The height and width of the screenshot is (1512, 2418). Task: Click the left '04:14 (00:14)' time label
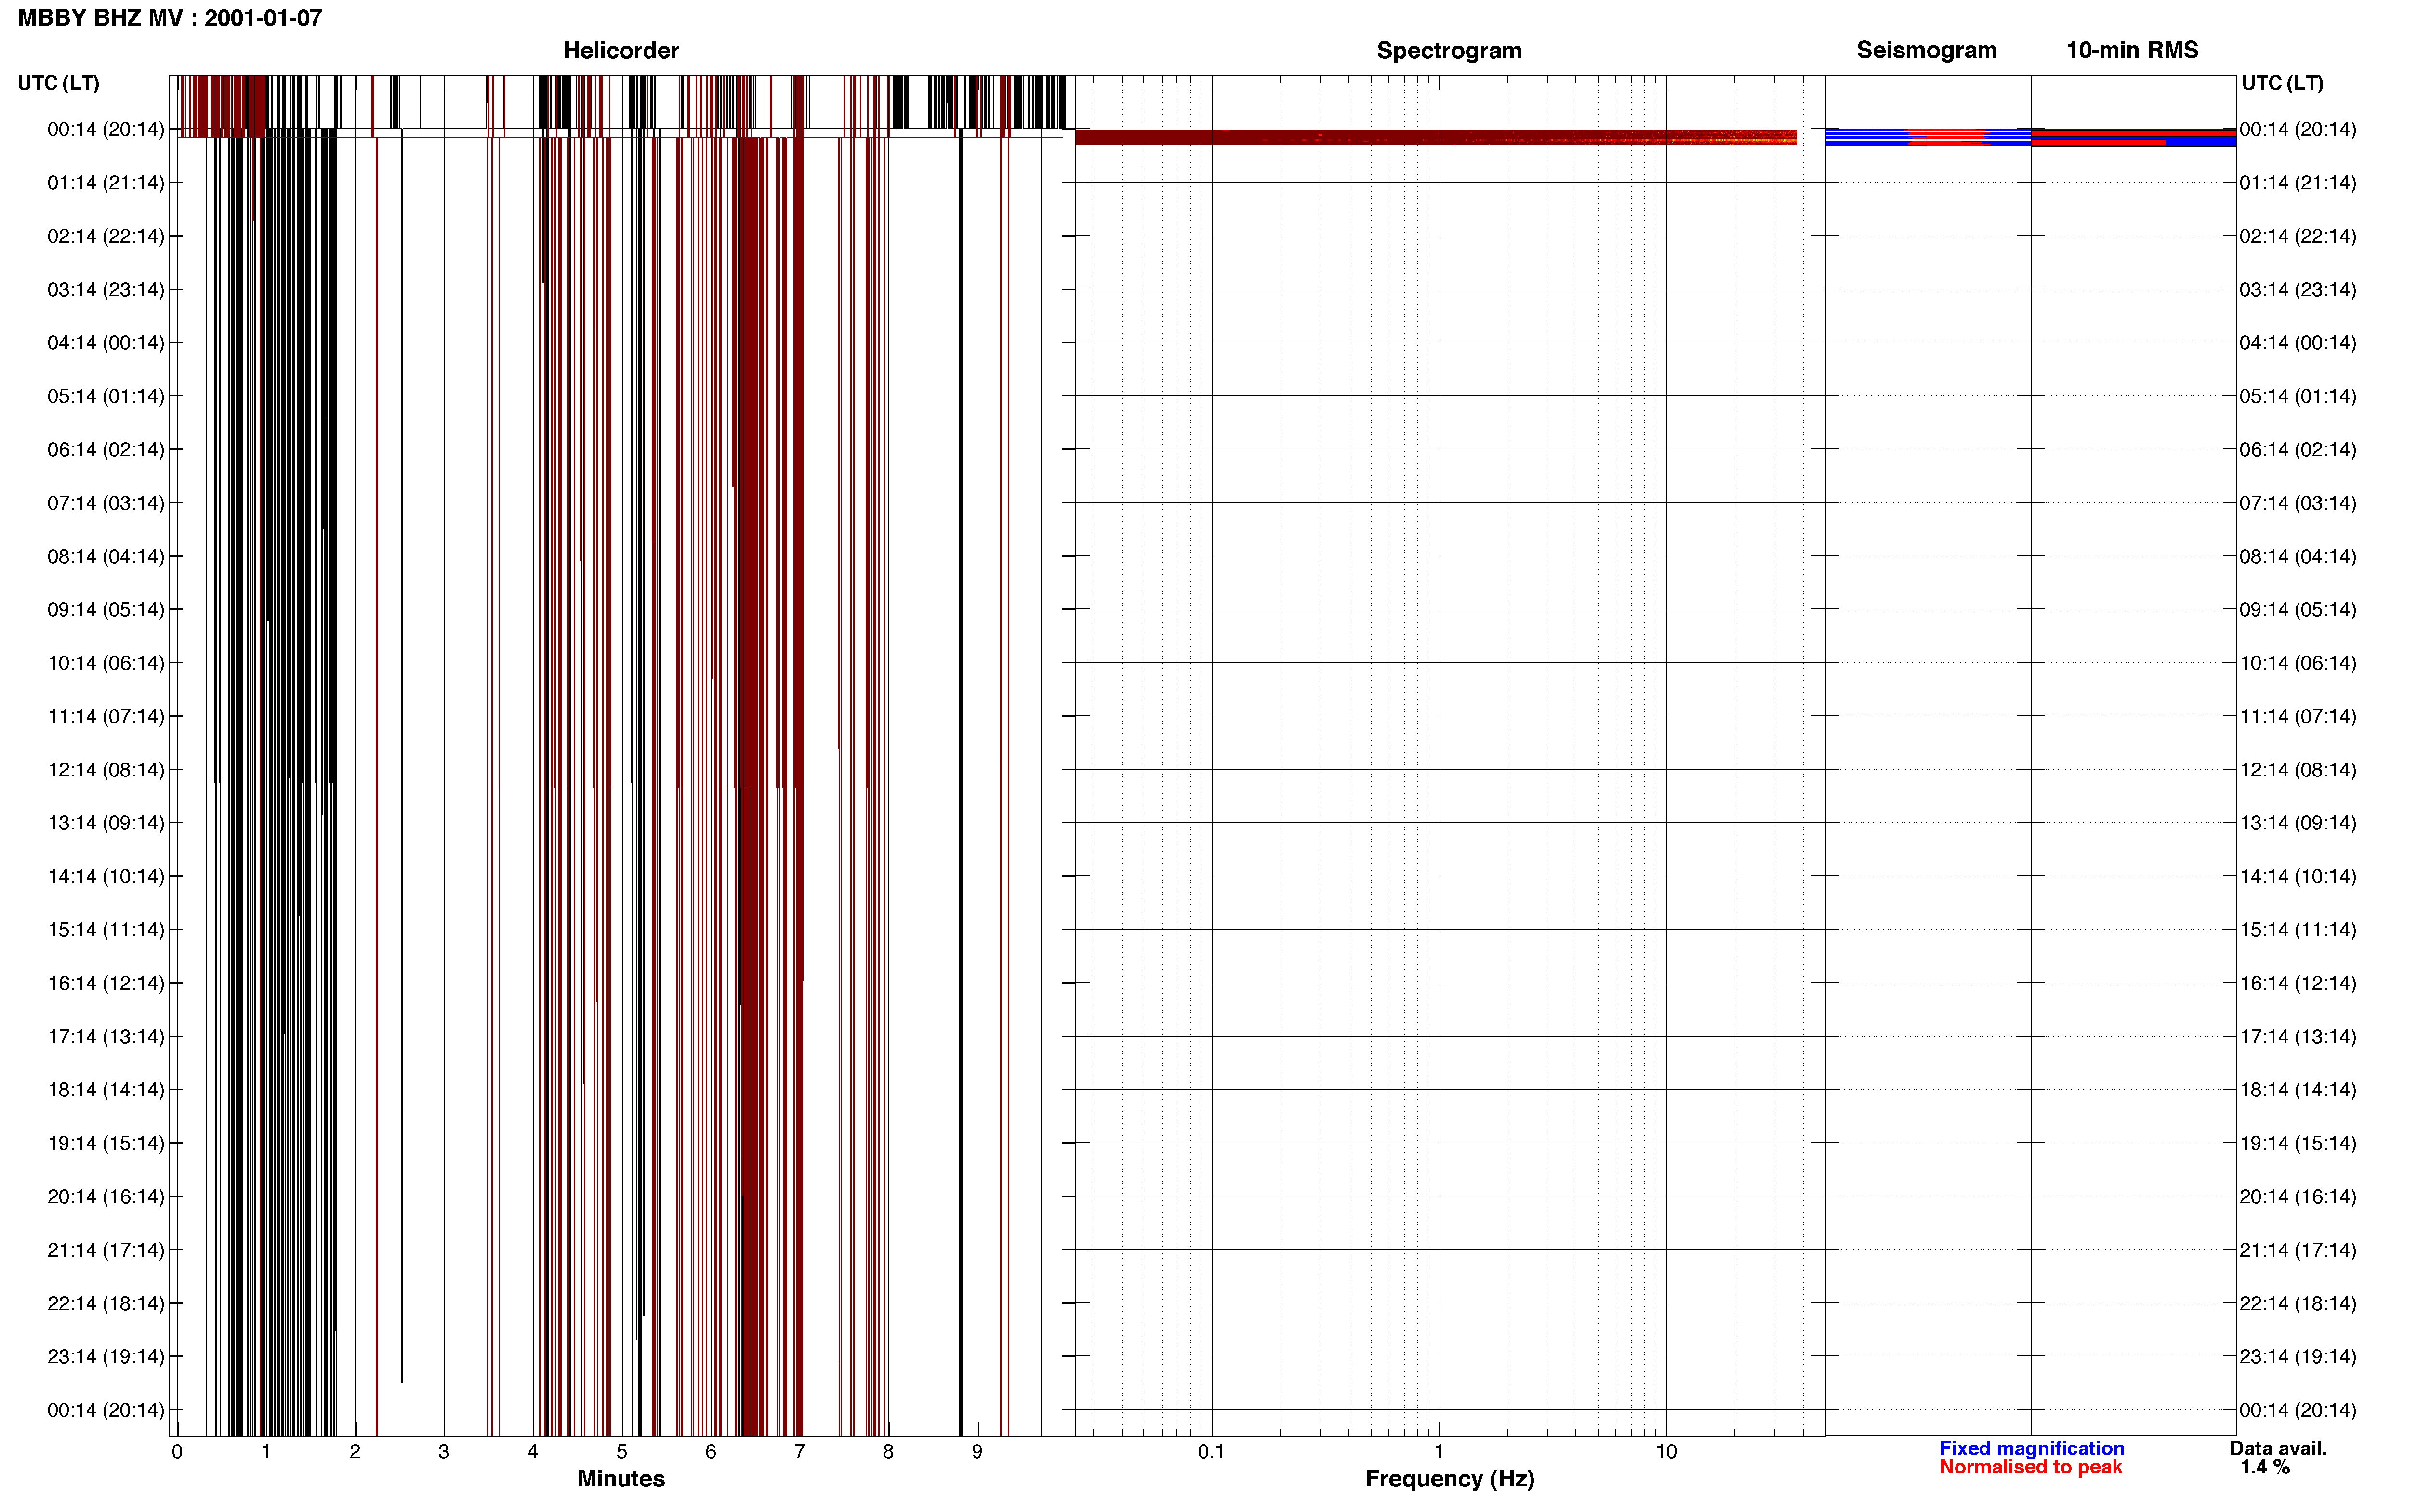point(106,343)
